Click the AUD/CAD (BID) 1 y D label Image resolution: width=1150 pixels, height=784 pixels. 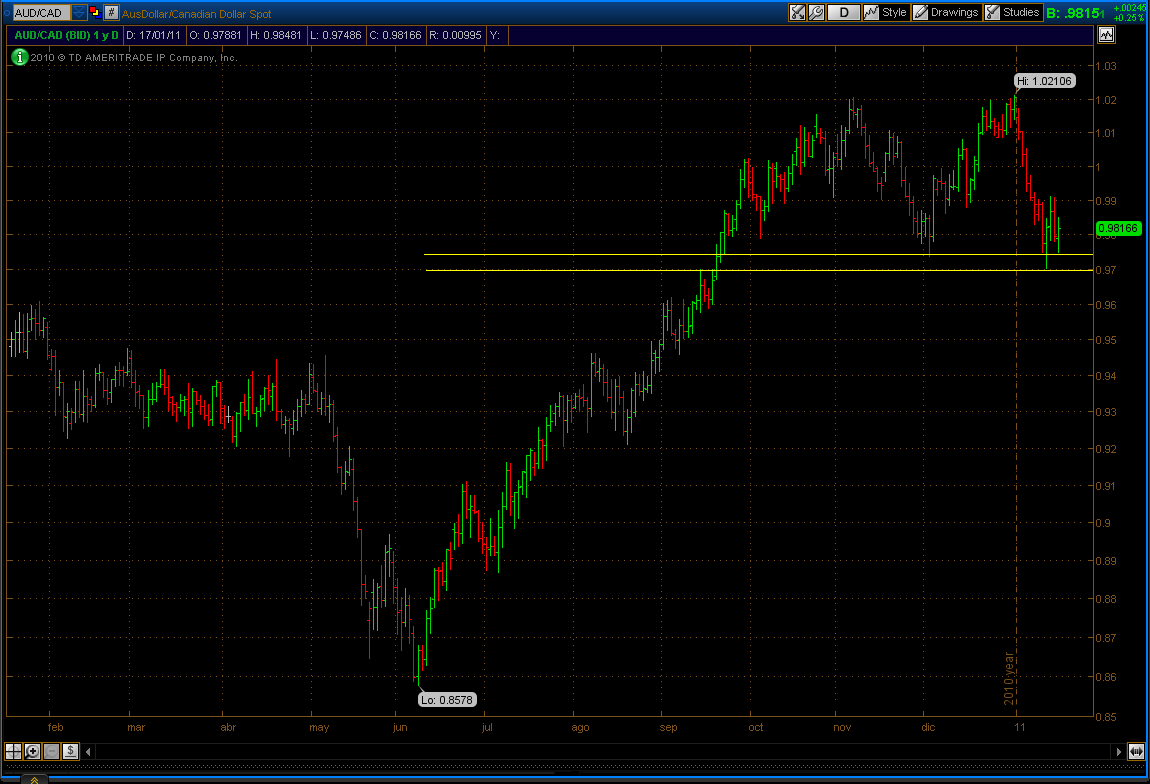[x=66, y=35]
